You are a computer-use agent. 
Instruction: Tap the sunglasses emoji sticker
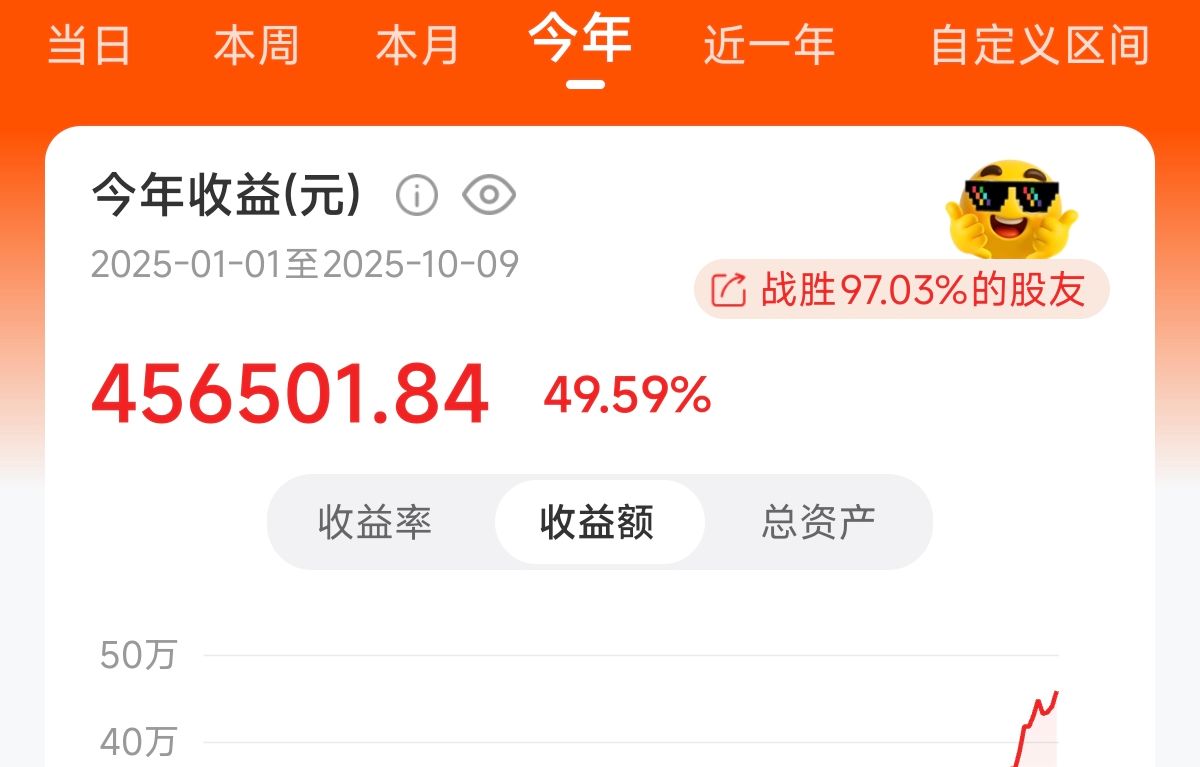point(1010,208)
